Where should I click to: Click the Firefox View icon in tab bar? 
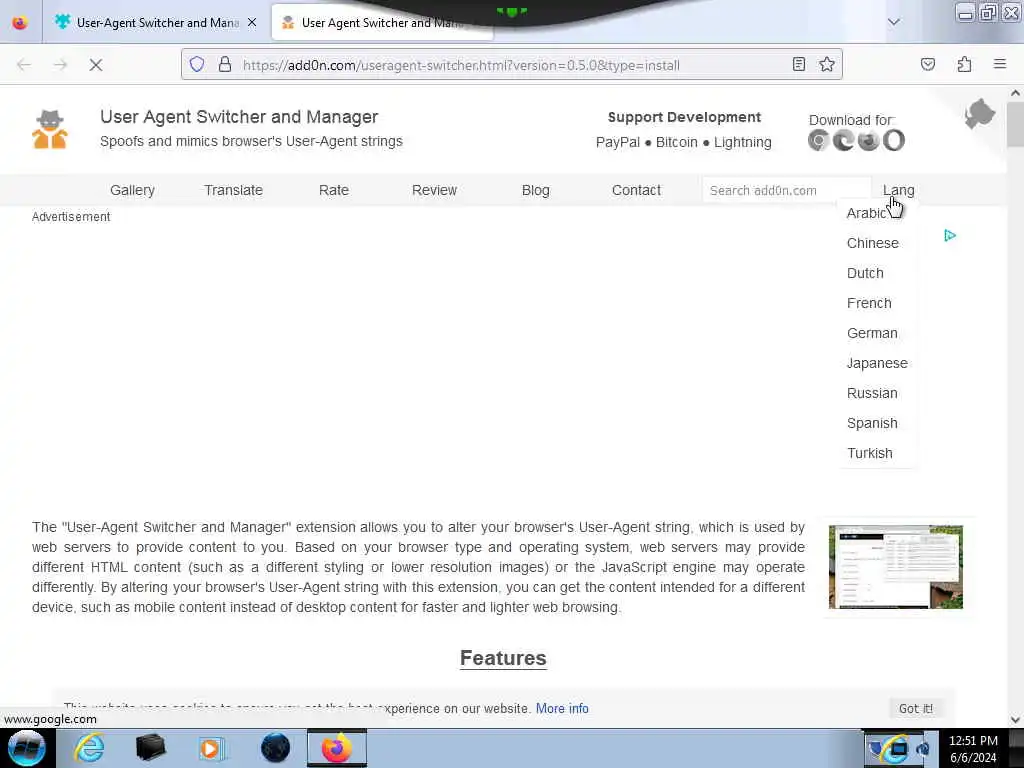click(20, 22)
